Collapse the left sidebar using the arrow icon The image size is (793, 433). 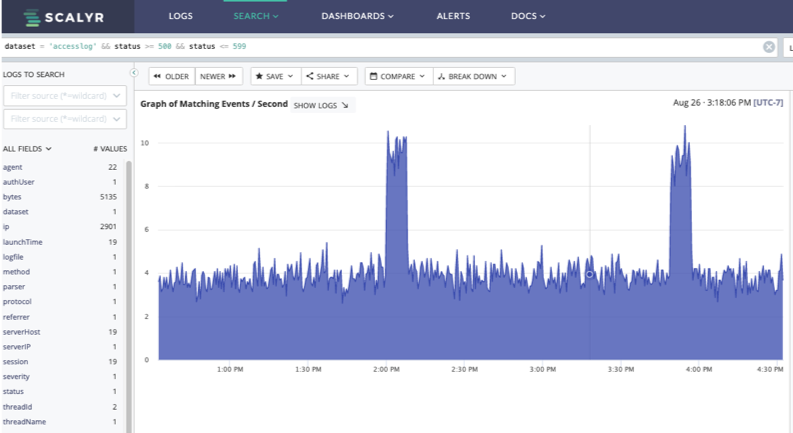[135, 73]
